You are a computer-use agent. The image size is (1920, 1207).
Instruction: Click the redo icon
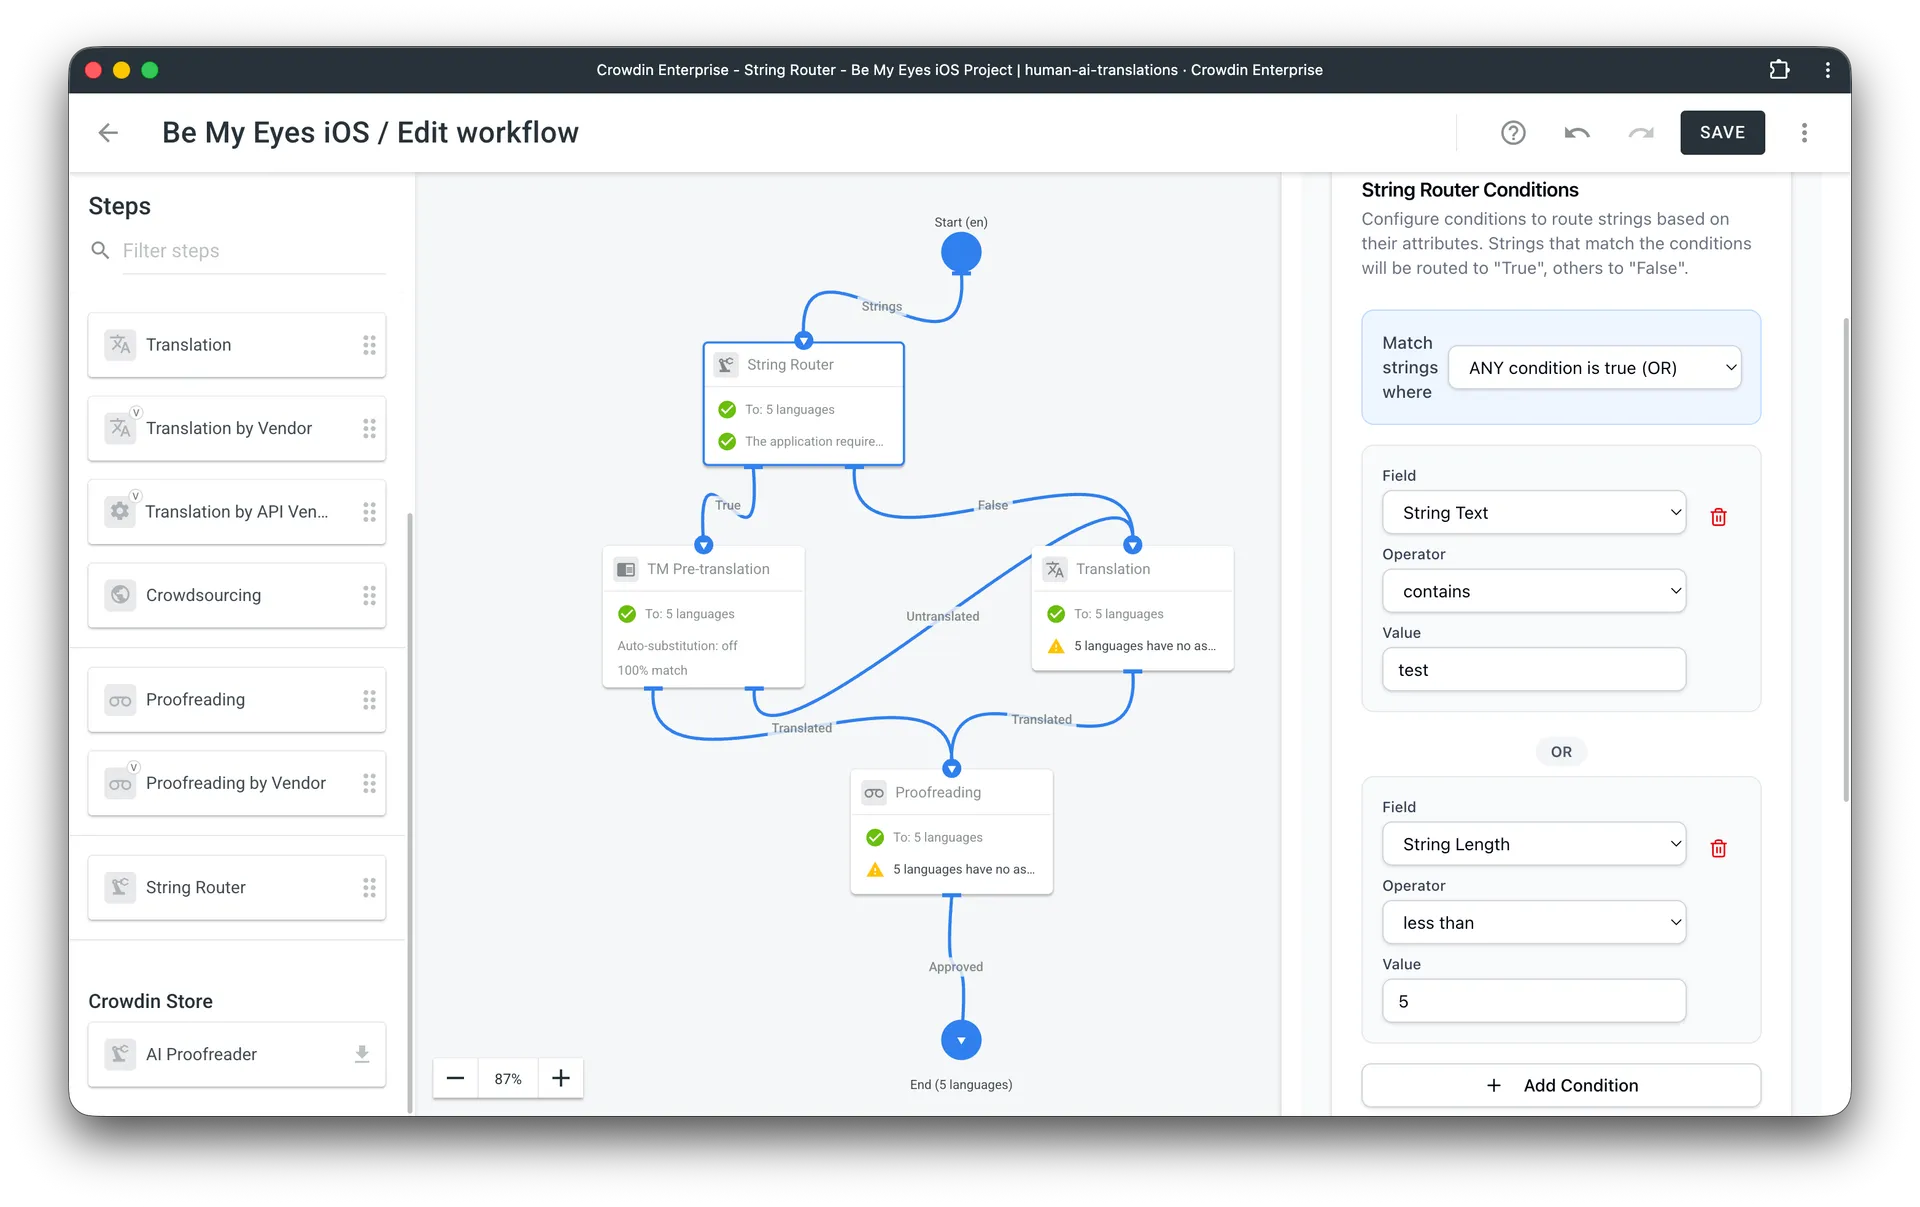1641,133
